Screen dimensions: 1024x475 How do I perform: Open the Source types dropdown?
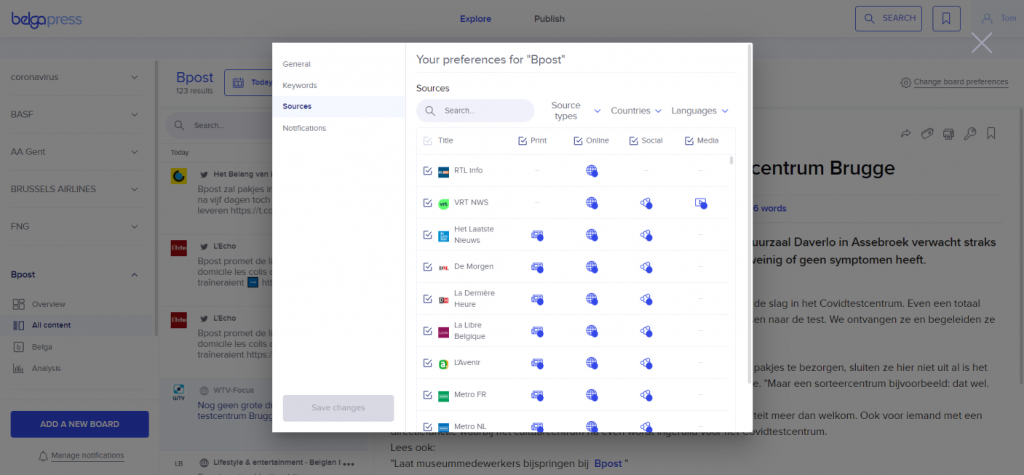pyautogui.click(x=575, y=111)
